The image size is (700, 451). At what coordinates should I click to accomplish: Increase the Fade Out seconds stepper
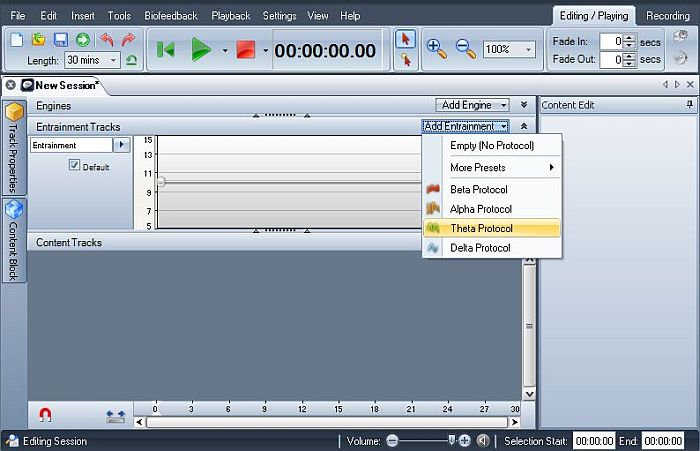coord(629,56)
